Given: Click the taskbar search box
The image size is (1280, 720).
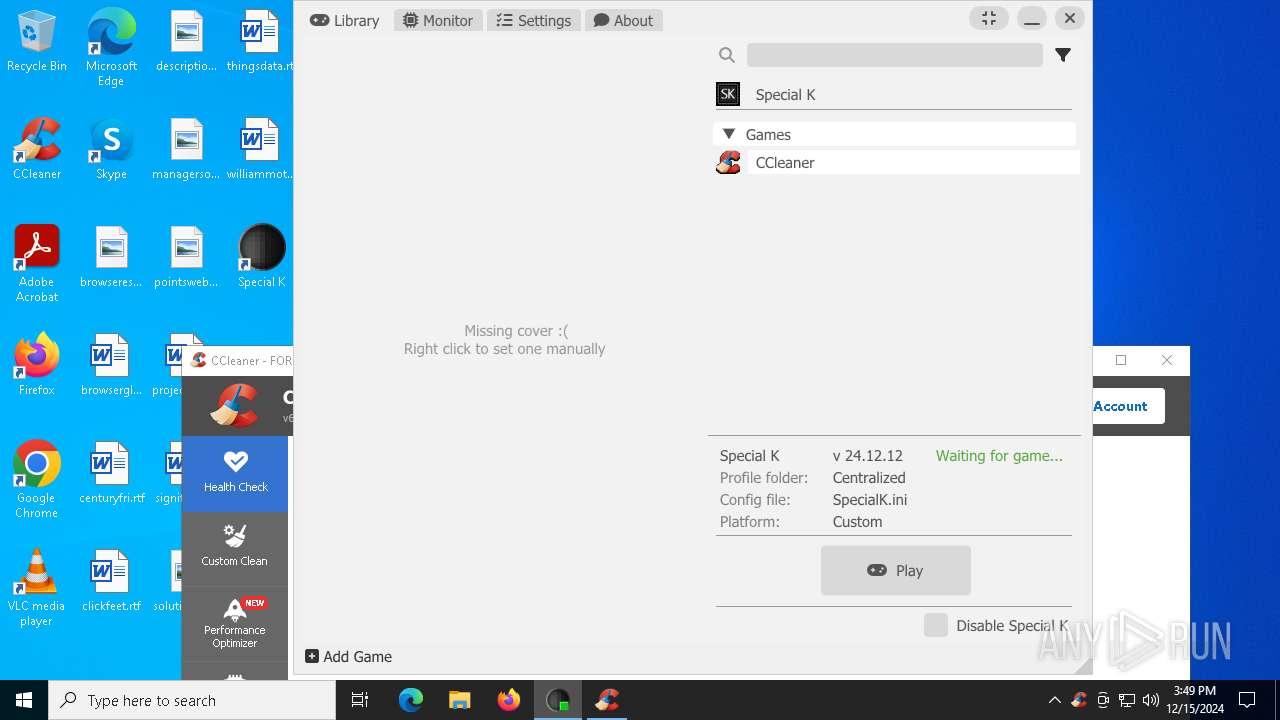Looking at the screenshot, I should 192,700.
